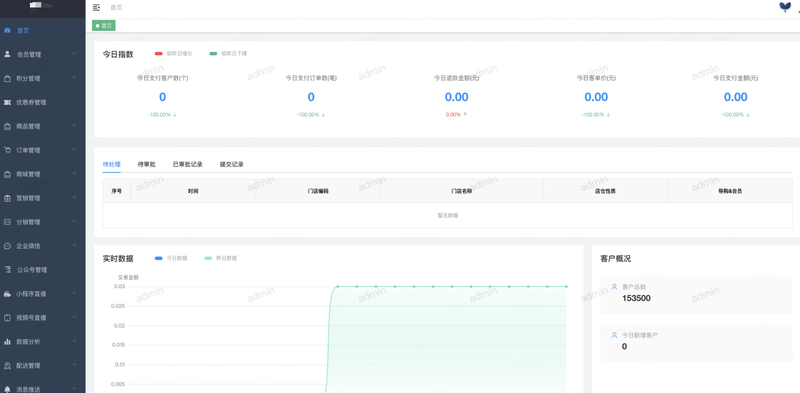This screenshot has width=800, height=393.
Task: Open the 已审批记录 tab
Action: coord(188,164)
